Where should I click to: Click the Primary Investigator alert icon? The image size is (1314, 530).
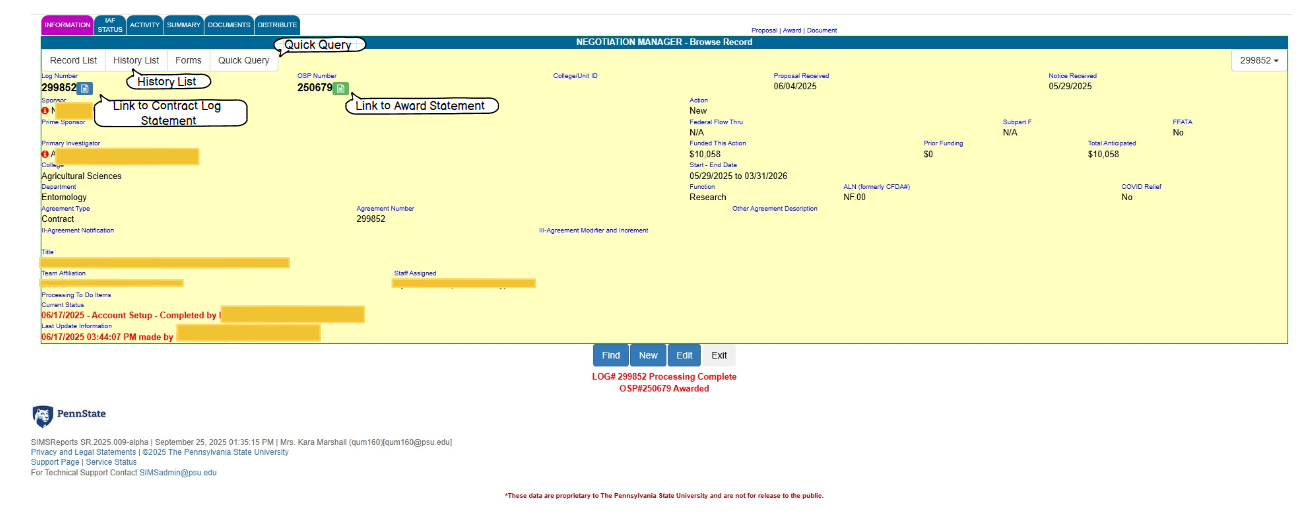45,154
